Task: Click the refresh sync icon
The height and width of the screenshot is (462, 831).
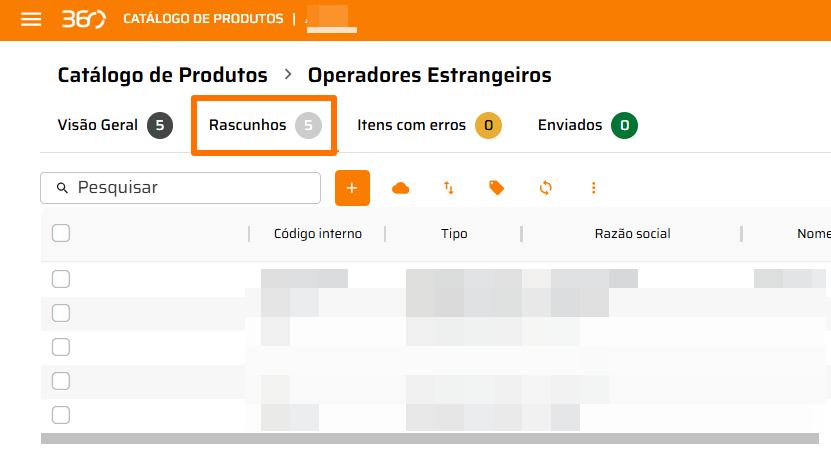Action: [546, 188]
